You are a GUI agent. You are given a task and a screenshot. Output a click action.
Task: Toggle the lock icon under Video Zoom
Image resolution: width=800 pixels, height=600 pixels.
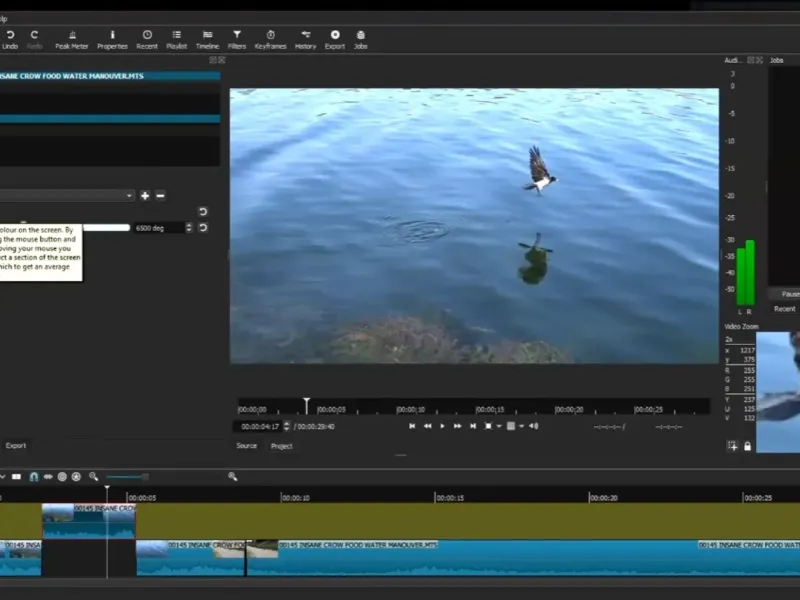point(747,446)
